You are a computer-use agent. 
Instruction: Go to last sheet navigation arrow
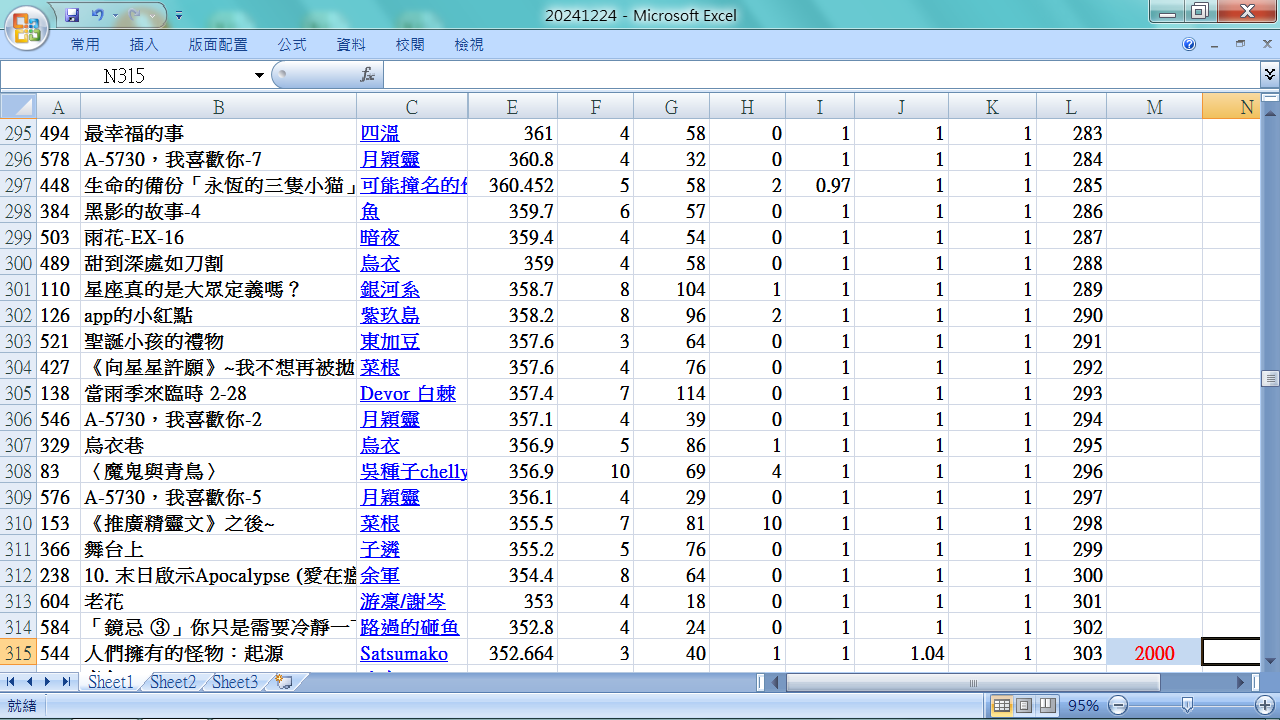point(66,682)
